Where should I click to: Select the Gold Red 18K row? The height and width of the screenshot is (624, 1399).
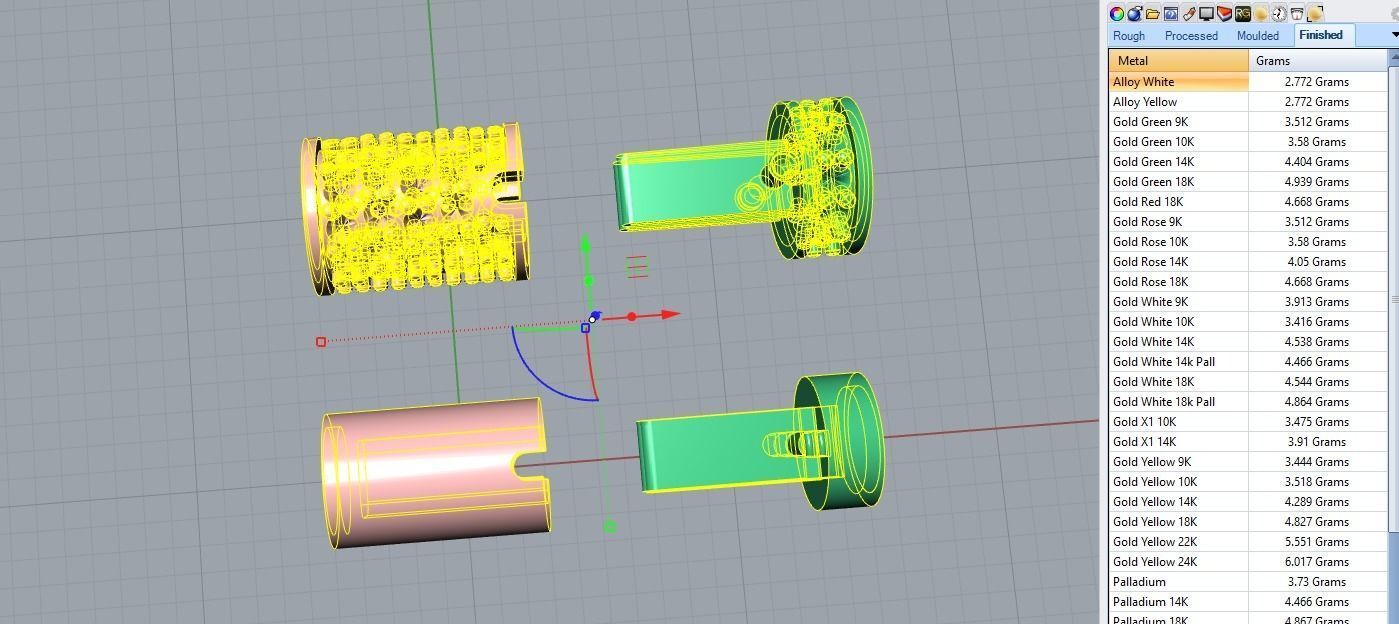pyautogui.click(x=1248, y=202)
